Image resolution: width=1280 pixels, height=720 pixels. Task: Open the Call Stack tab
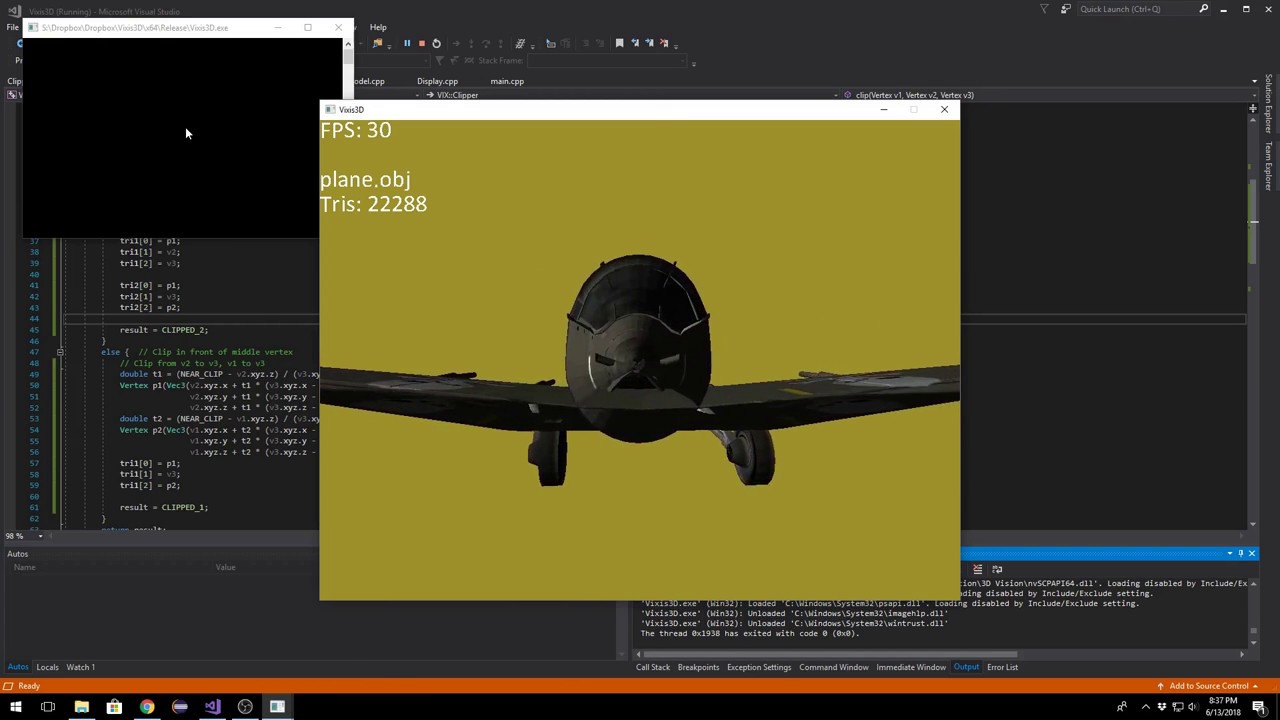653,667
